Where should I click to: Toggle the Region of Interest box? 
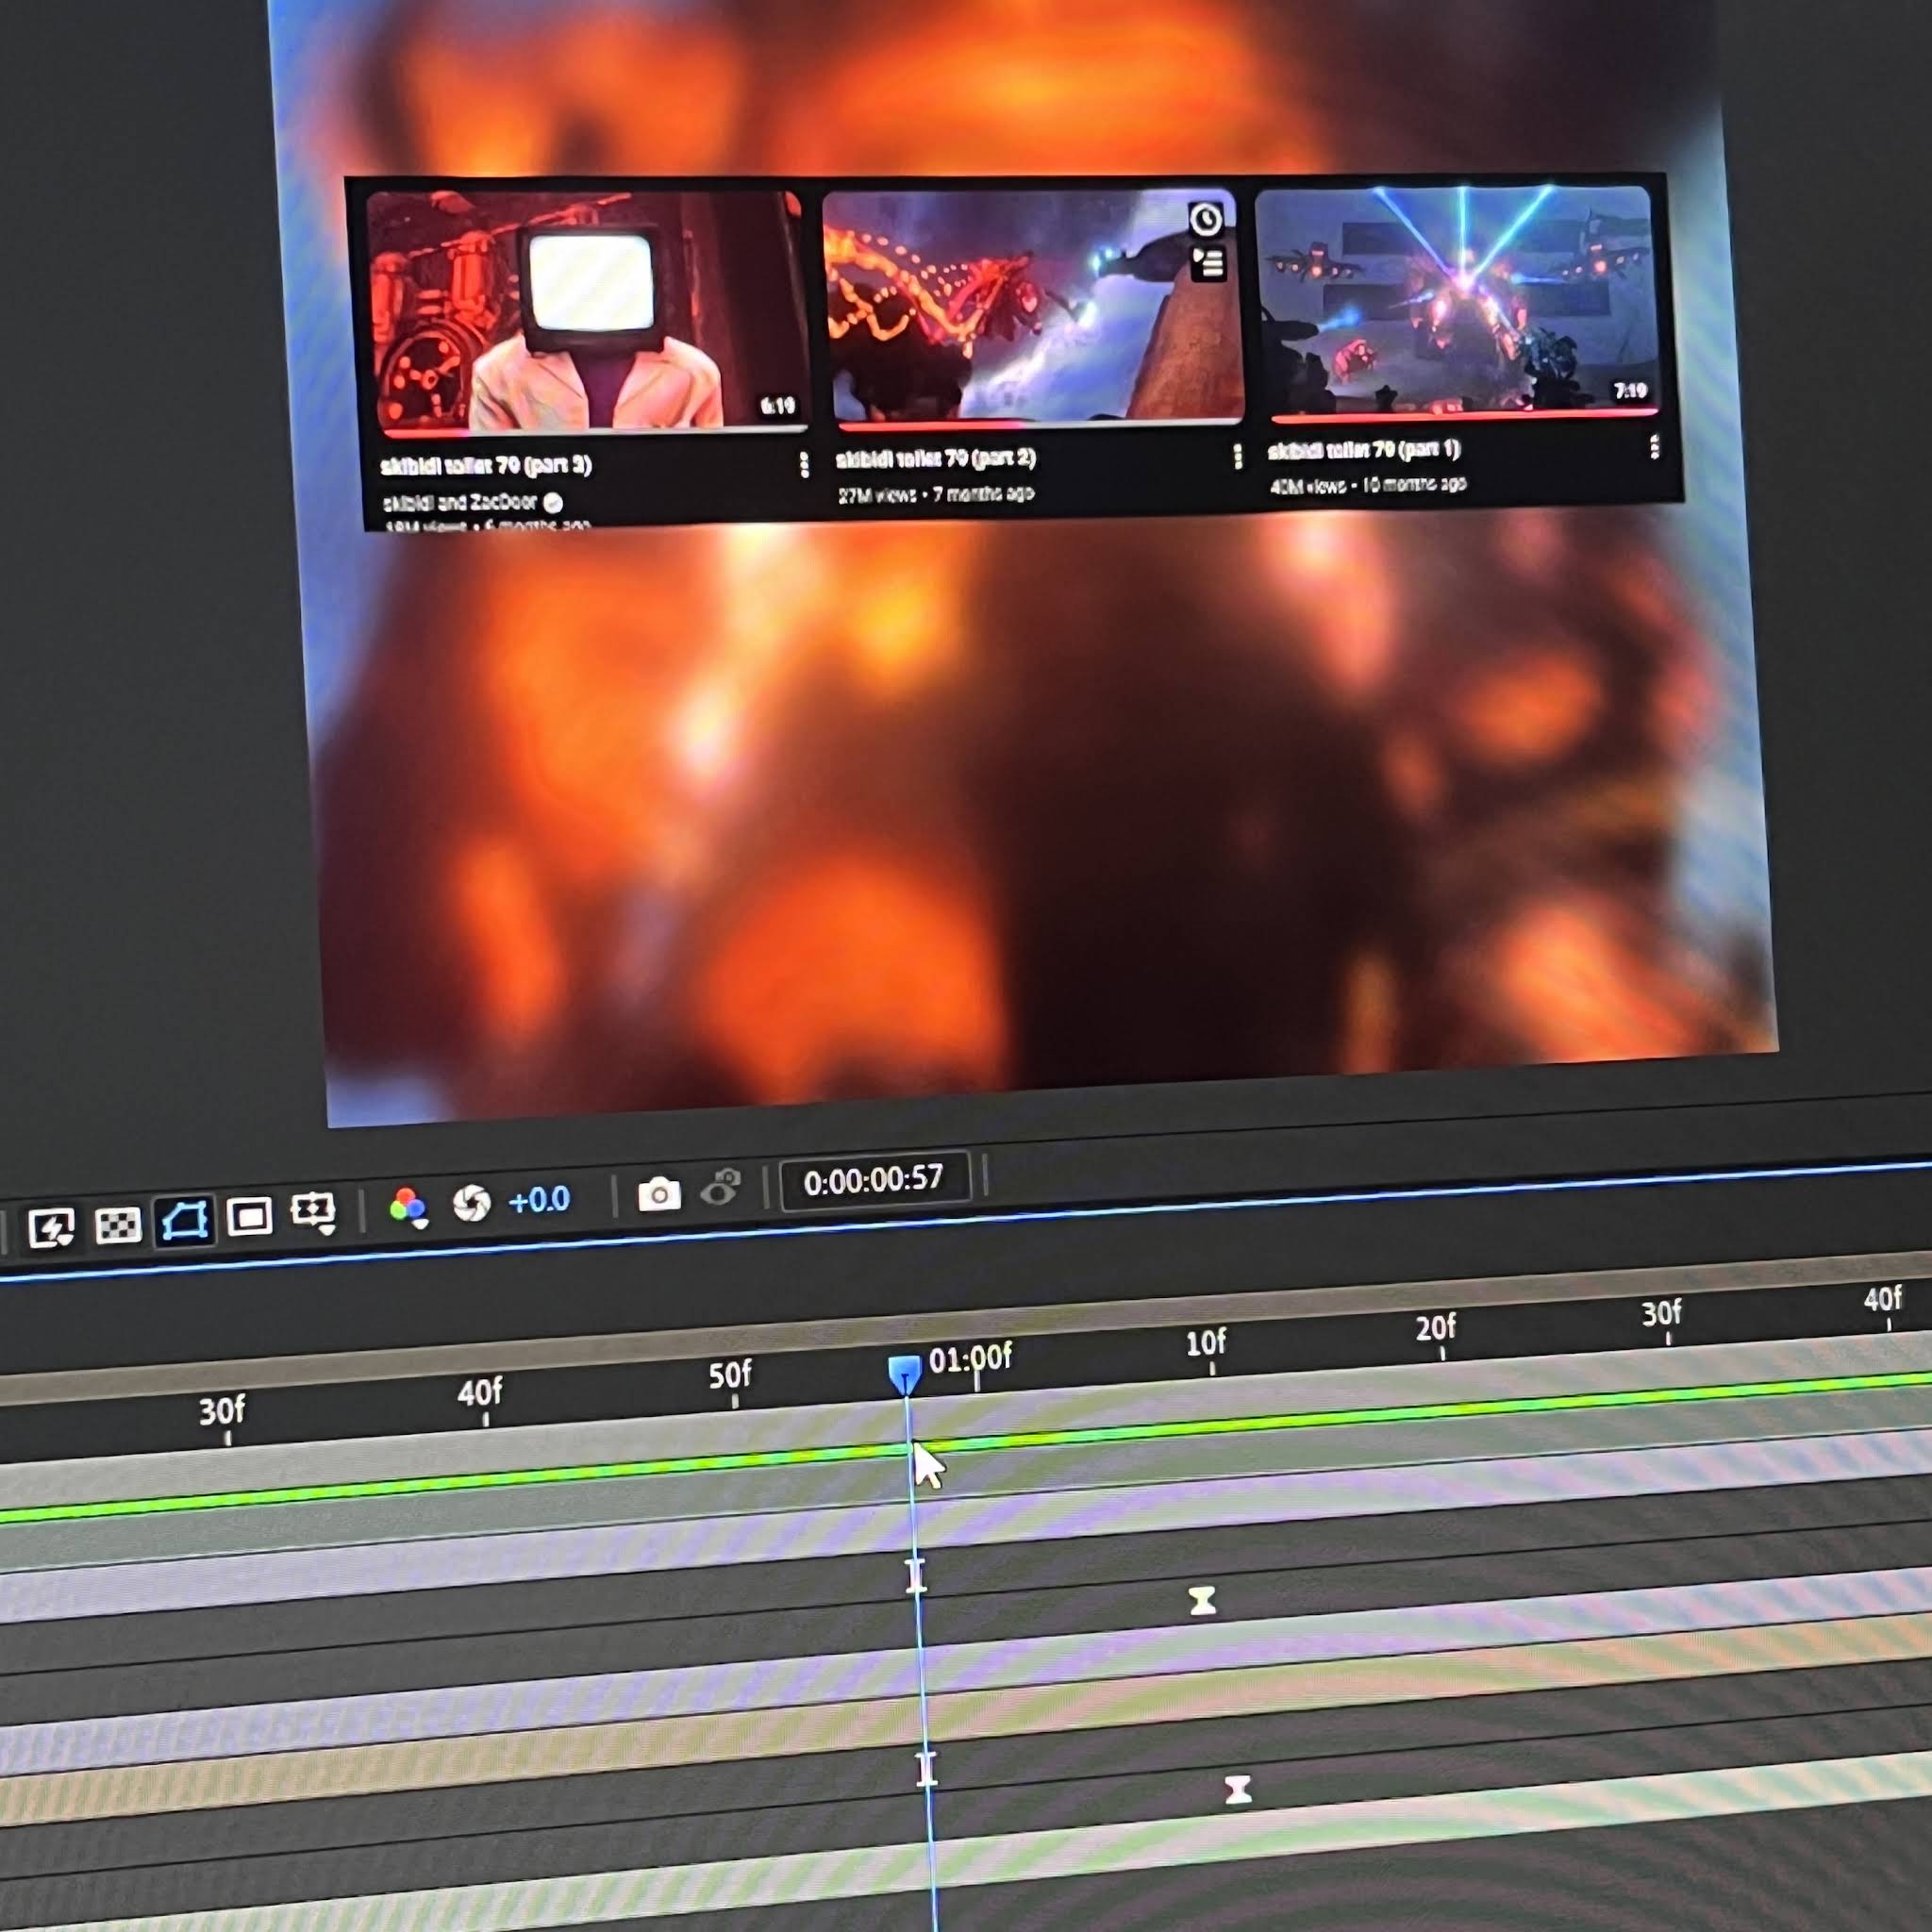click(x=249, y=1216)
